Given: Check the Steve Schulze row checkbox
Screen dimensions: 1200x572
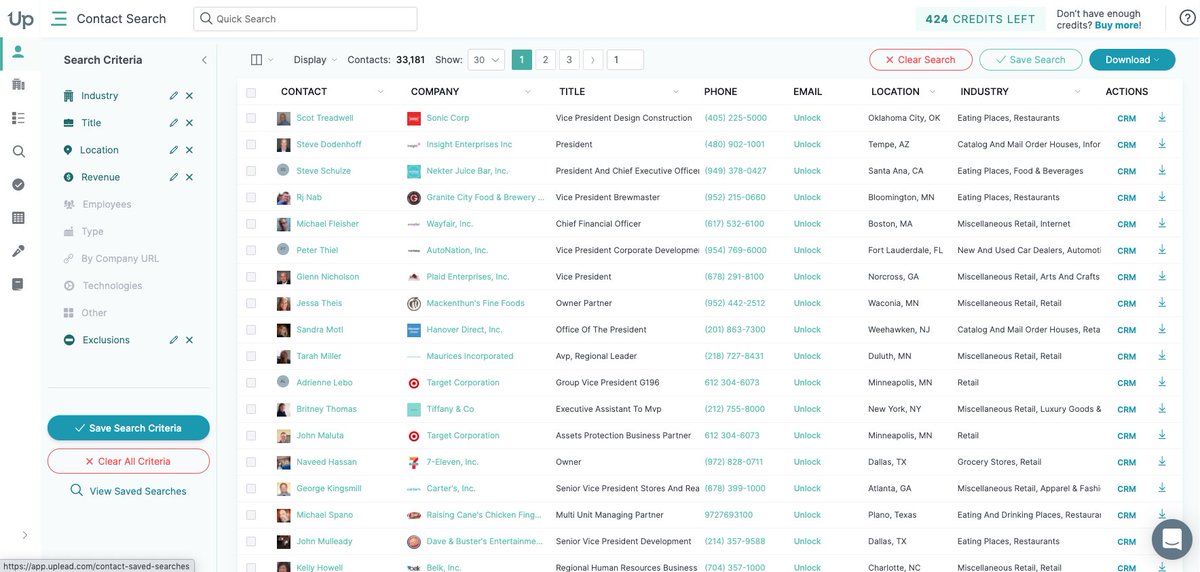Looking at the screenshot, I should coord(251,171).
